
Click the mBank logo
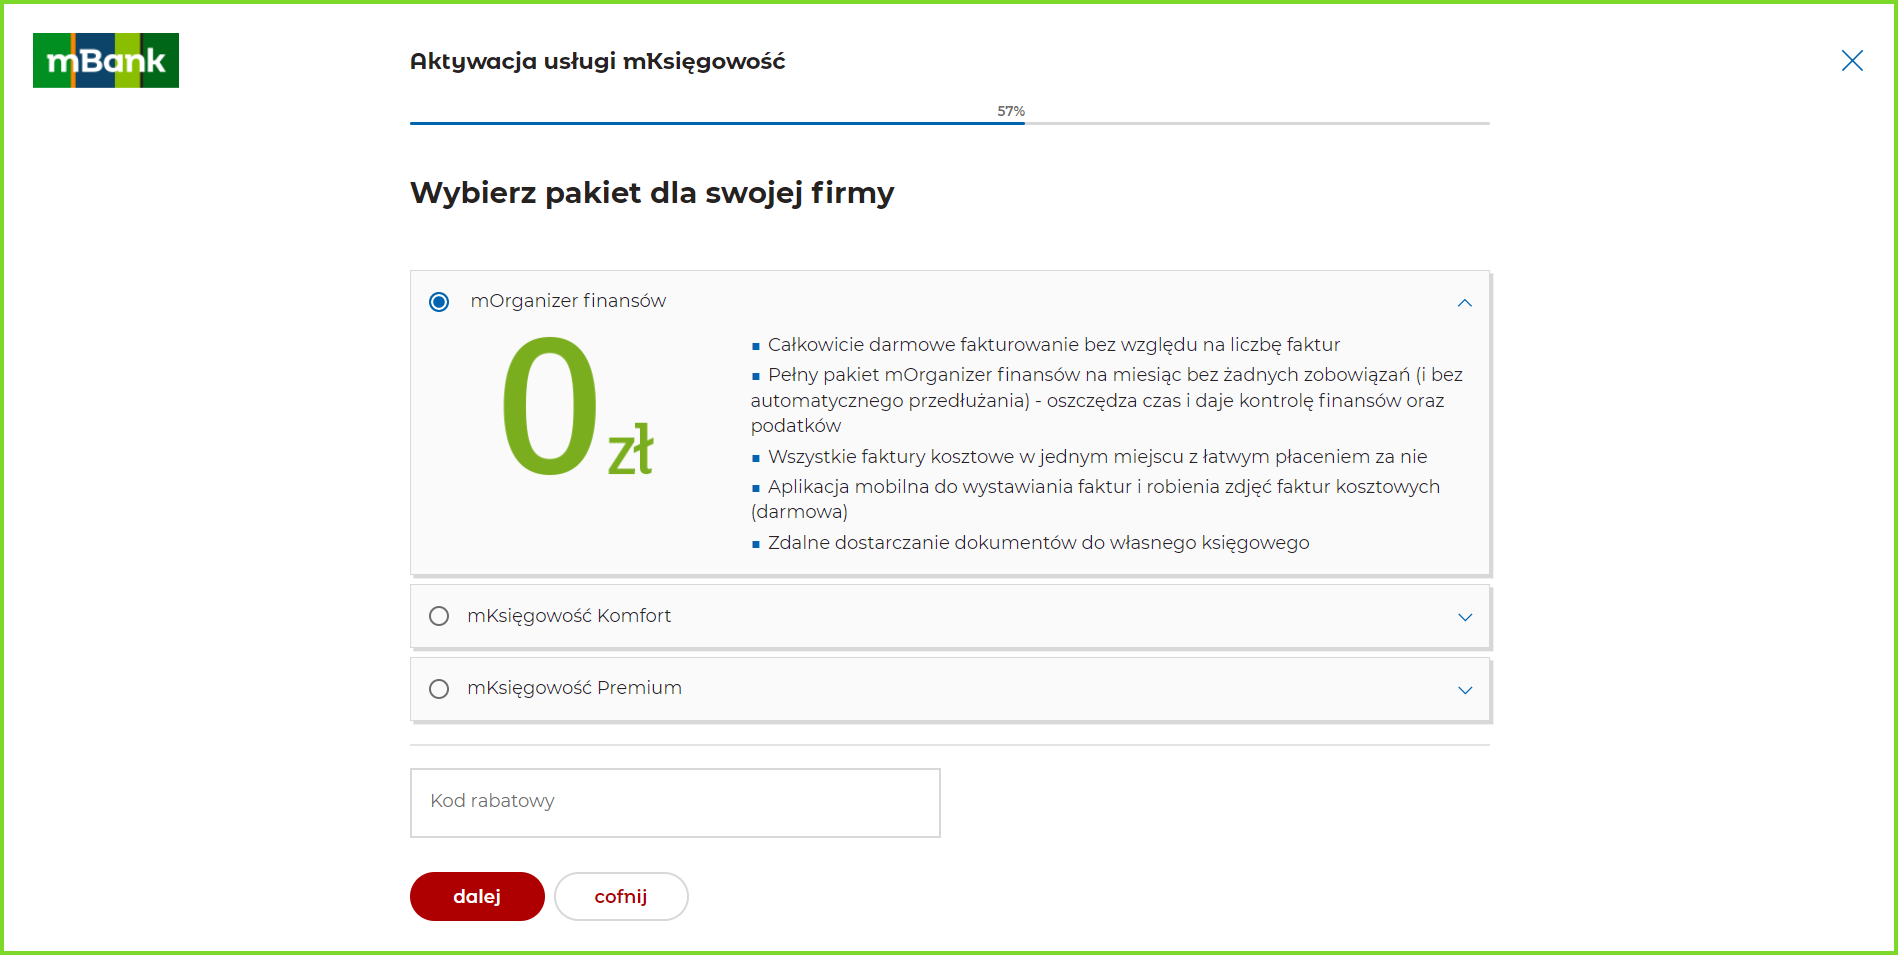pyautogui.click(x=106, y=60)
